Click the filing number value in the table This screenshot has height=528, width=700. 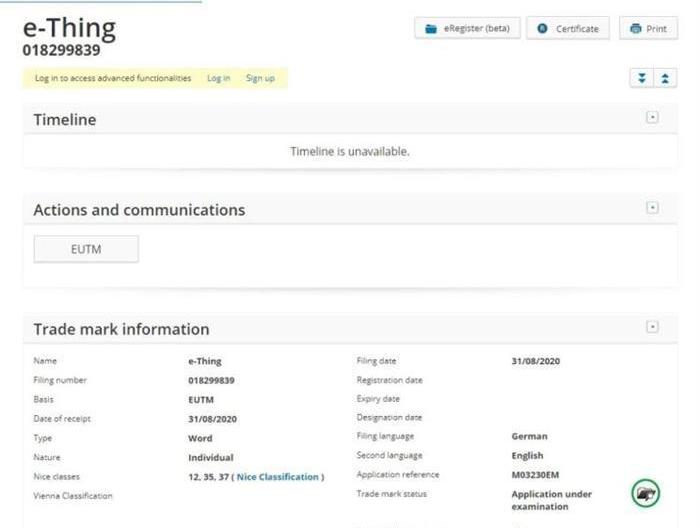pos(210,381)
